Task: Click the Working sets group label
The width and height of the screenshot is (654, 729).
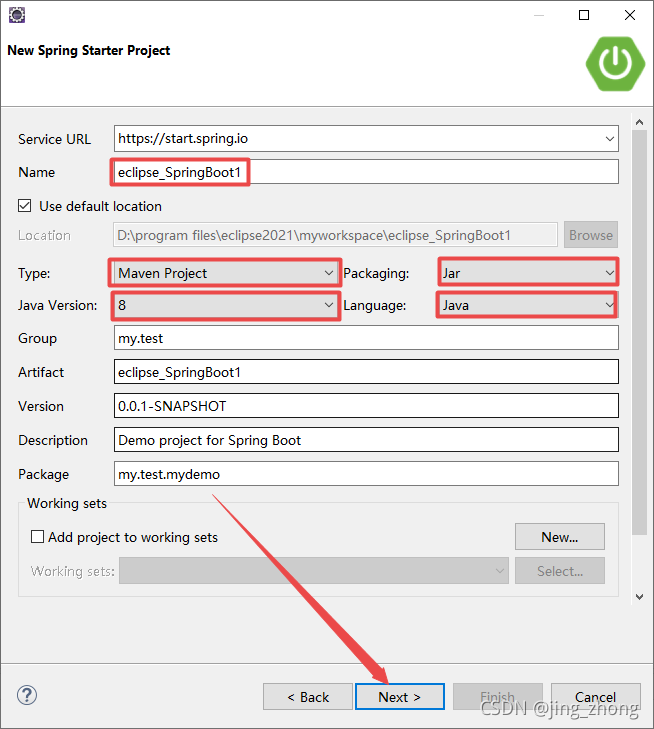Action: (x=67, y=503)
